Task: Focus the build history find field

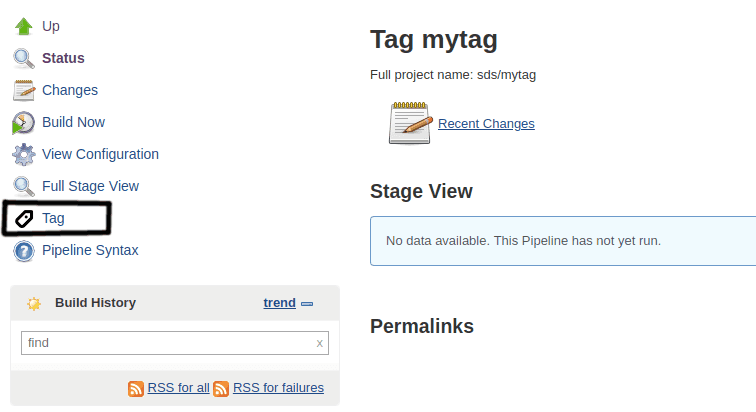Action: 165,343
